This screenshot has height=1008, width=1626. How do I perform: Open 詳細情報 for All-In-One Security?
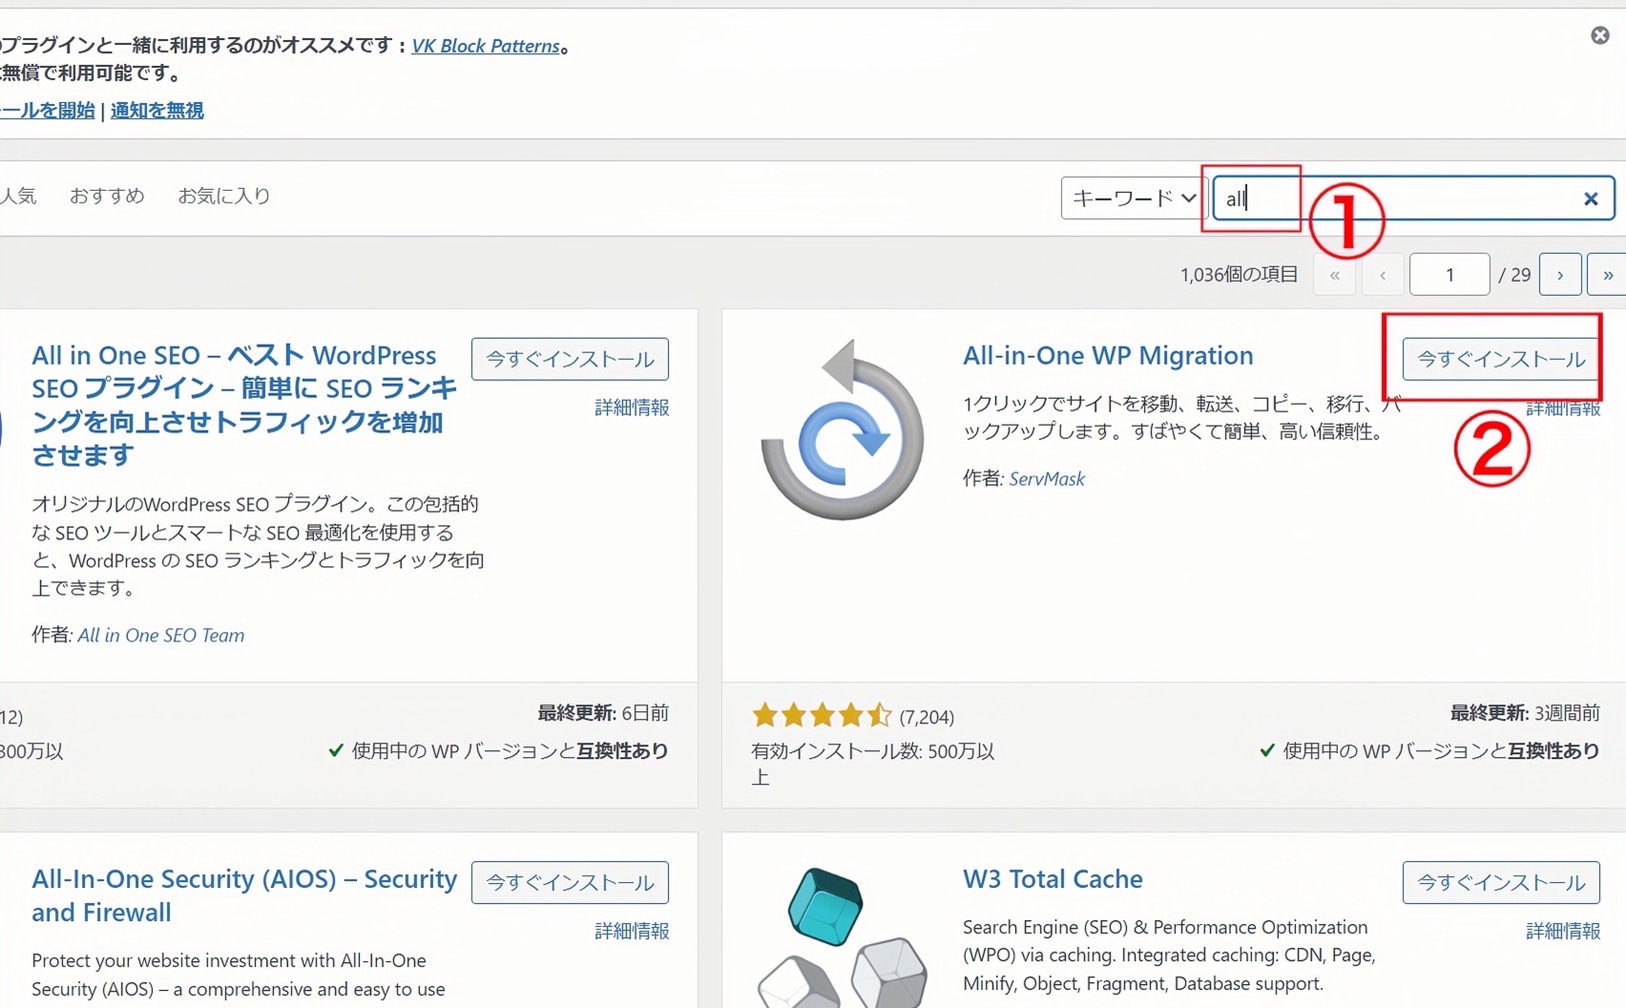[632, 931]
